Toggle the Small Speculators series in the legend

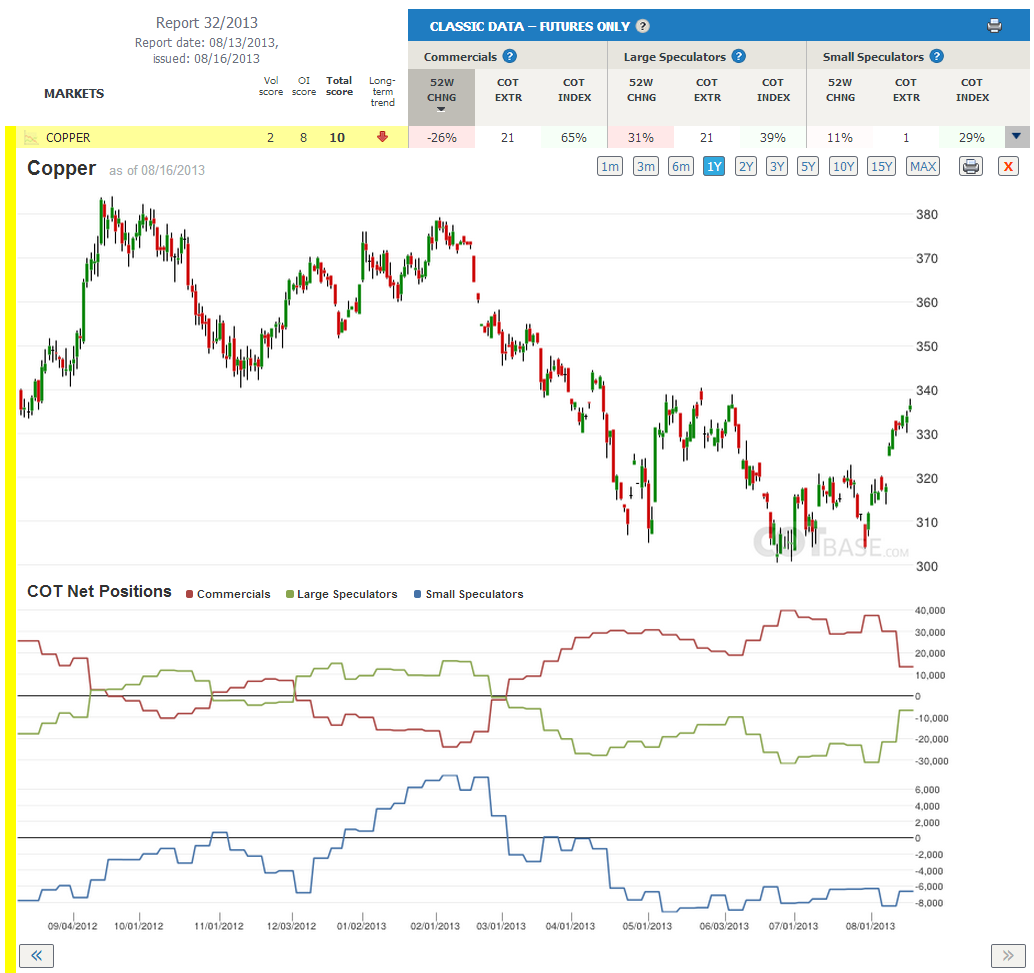469,594
